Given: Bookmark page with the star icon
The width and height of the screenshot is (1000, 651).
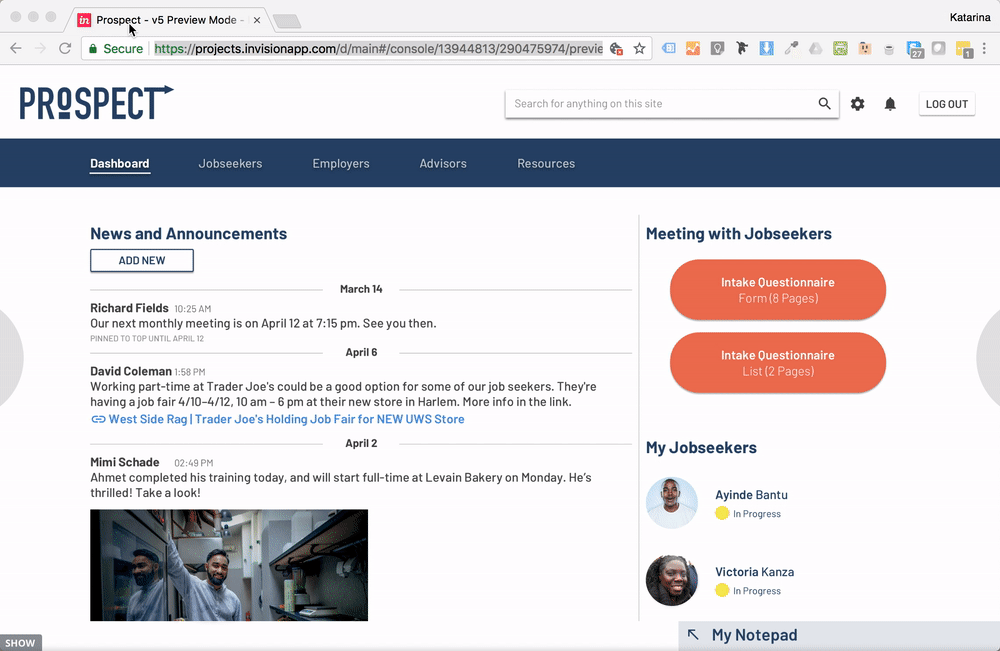Looking at the screenshot, I should (639, 48).
